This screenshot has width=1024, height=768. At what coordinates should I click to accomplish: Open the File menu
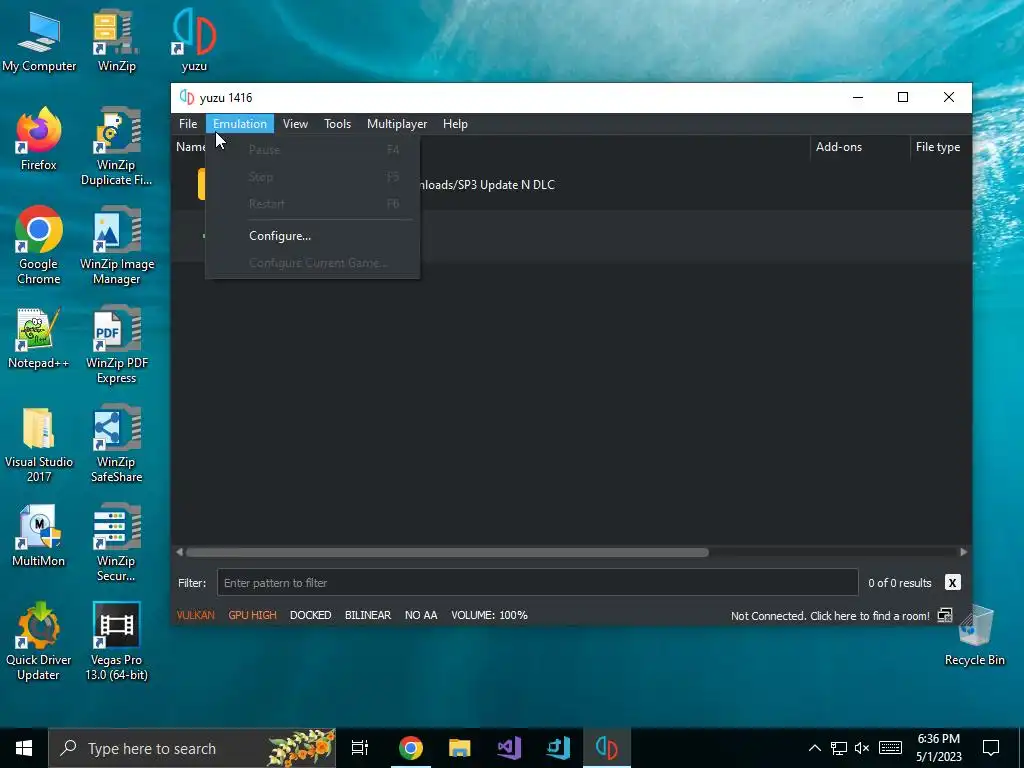pos(188,124)
